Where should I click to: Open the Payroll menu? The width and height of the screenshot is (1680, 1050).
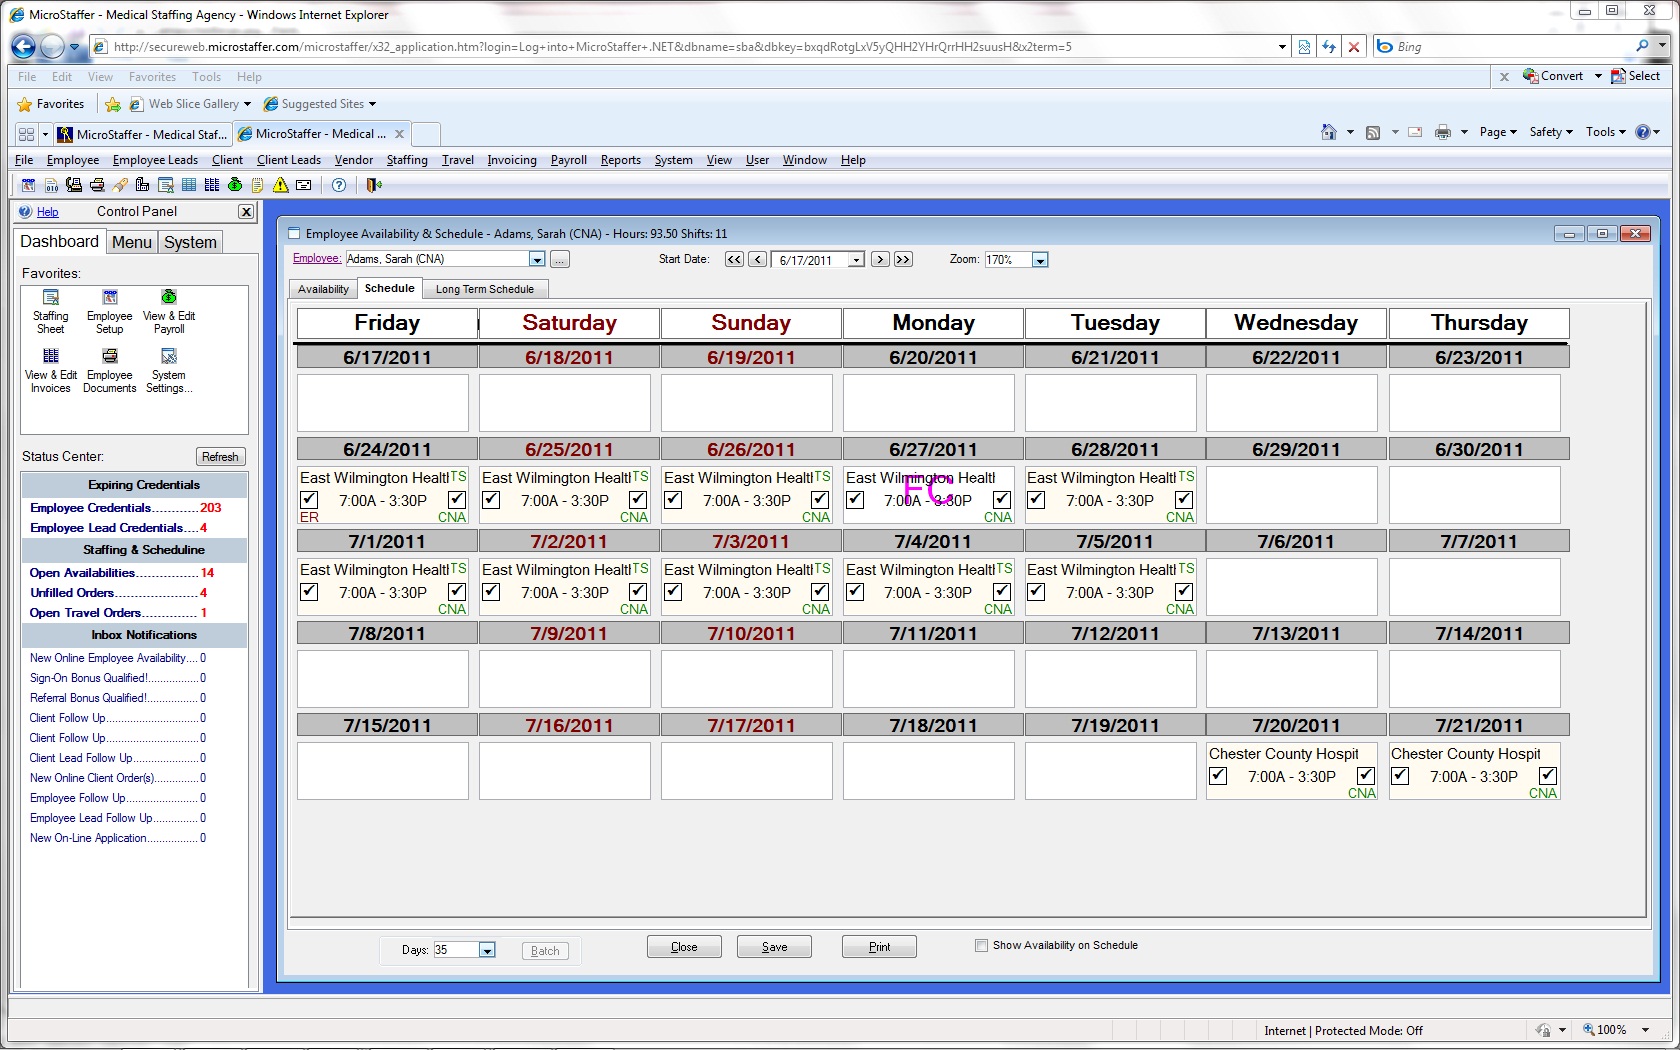(568, 160)
